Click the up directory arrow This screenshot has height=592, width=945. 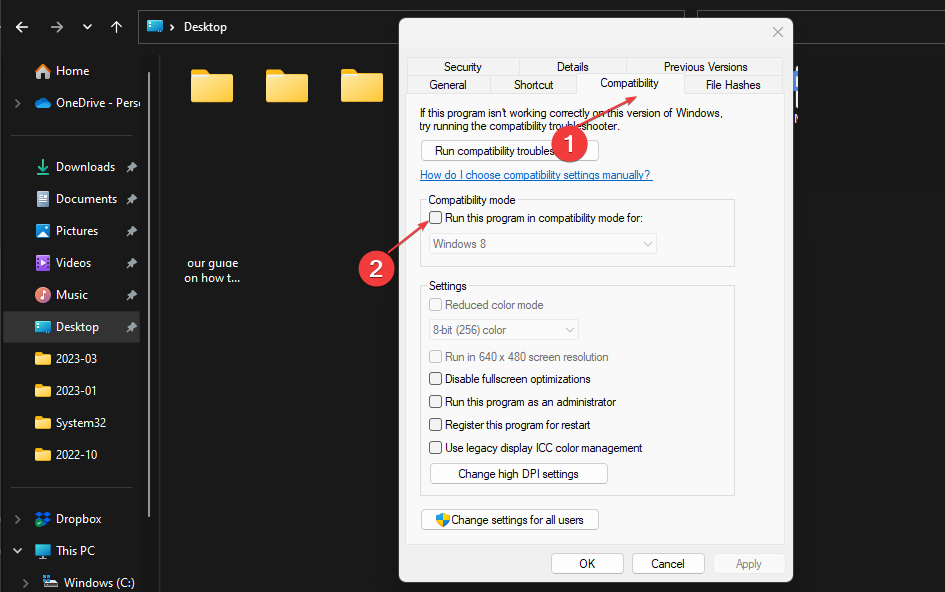click(117, 27)
